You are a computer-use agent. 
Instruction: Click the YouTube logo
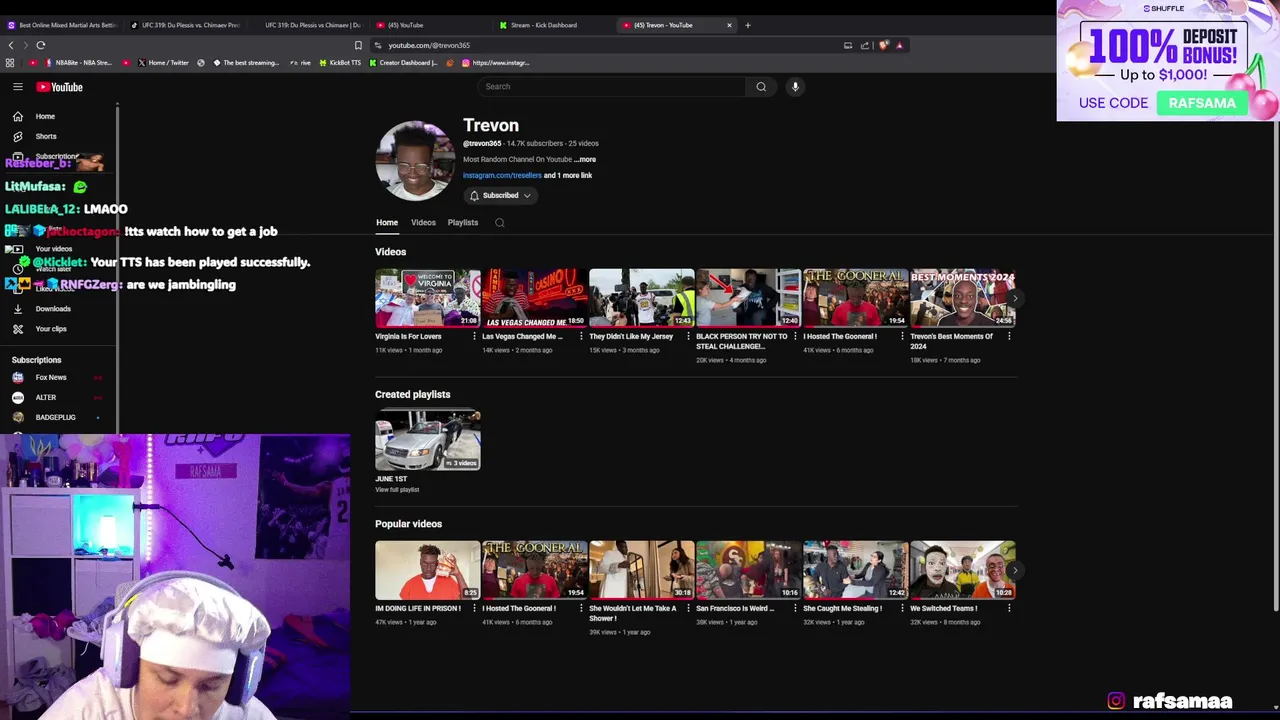(x=59, y=87)
